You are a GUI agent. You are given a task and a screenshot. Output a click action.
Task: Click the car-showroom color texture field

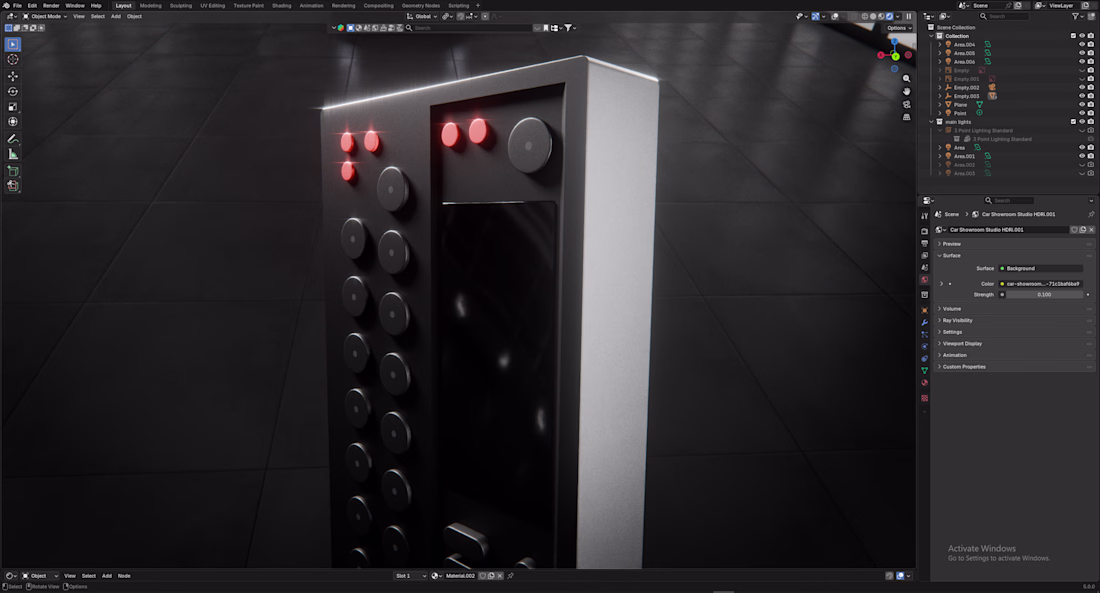pos(1040,284)
